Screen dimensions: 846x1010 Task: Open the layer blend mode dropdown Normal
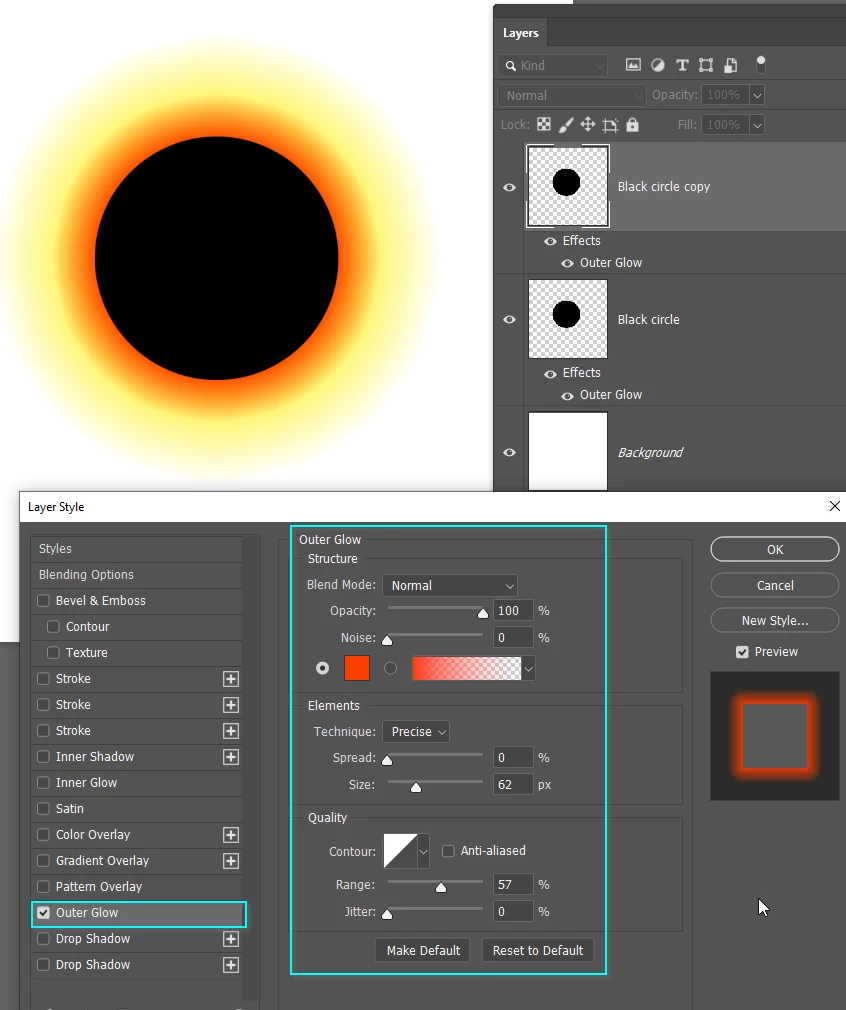click(x=572, y=95)
